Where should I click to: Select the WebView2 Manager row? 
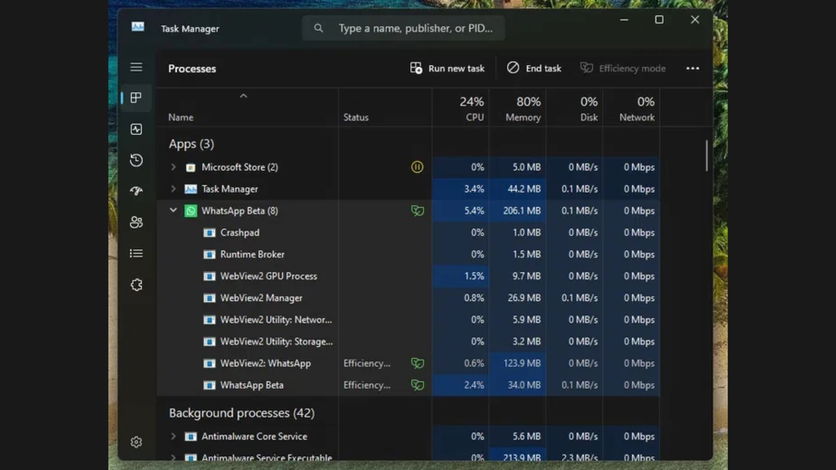(408, 298)
